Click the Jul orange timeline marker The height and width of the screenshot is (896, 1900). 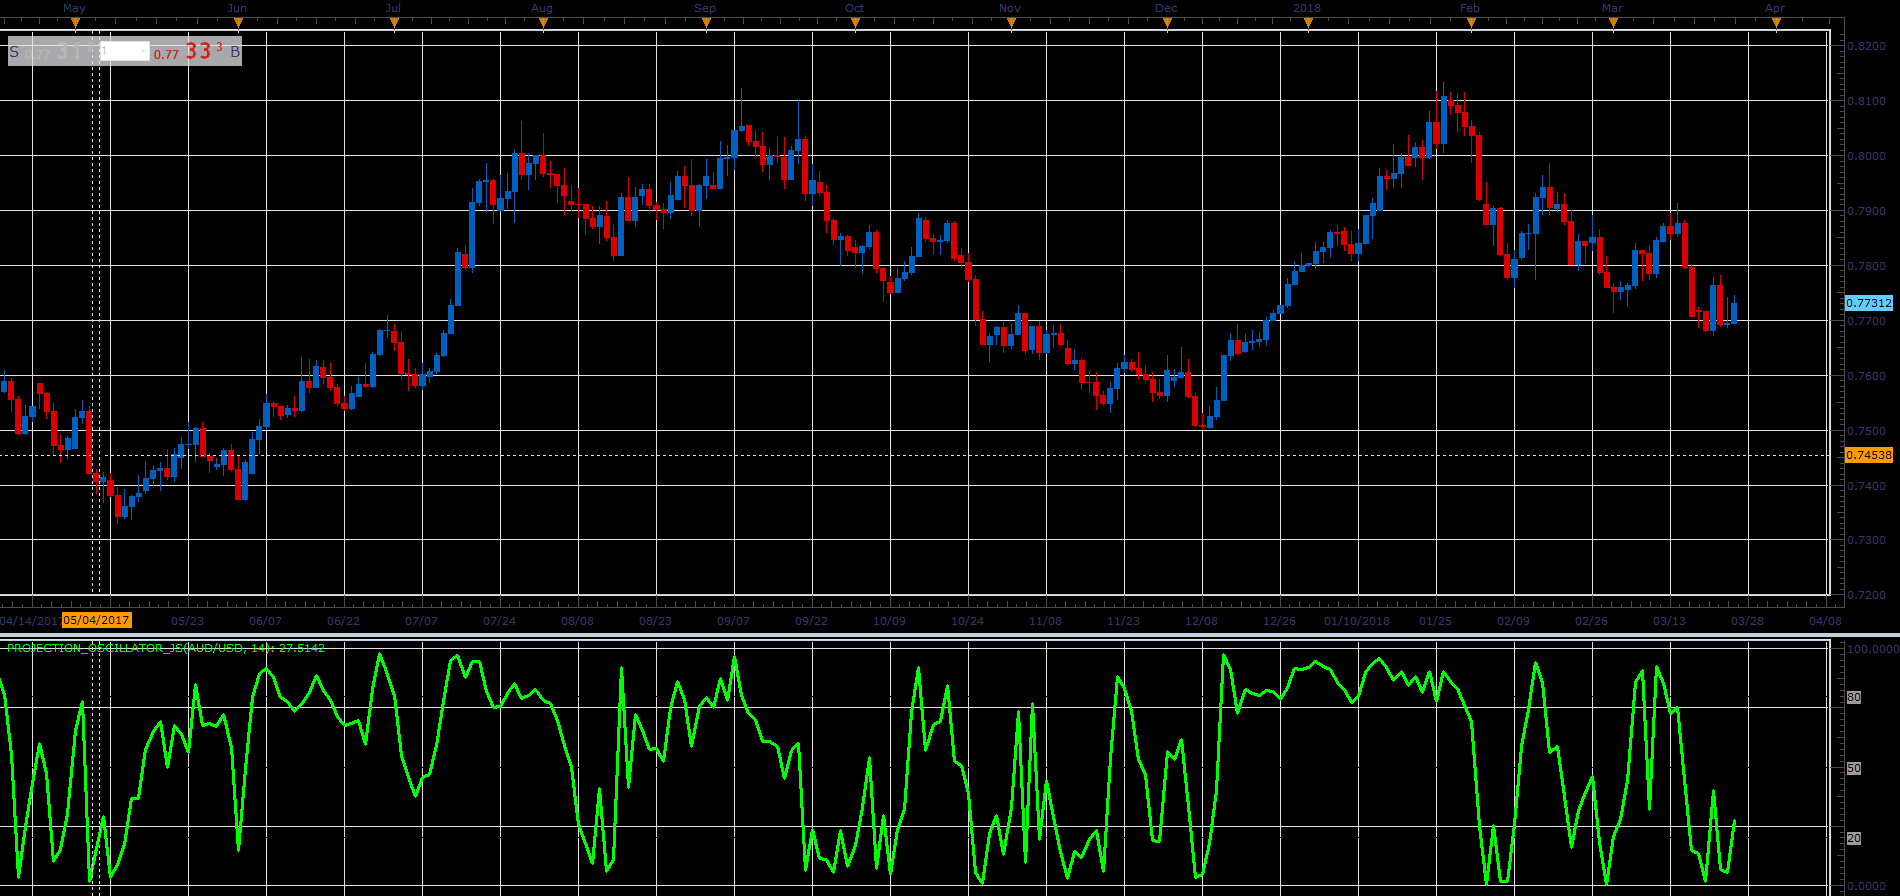click(394, 25)
